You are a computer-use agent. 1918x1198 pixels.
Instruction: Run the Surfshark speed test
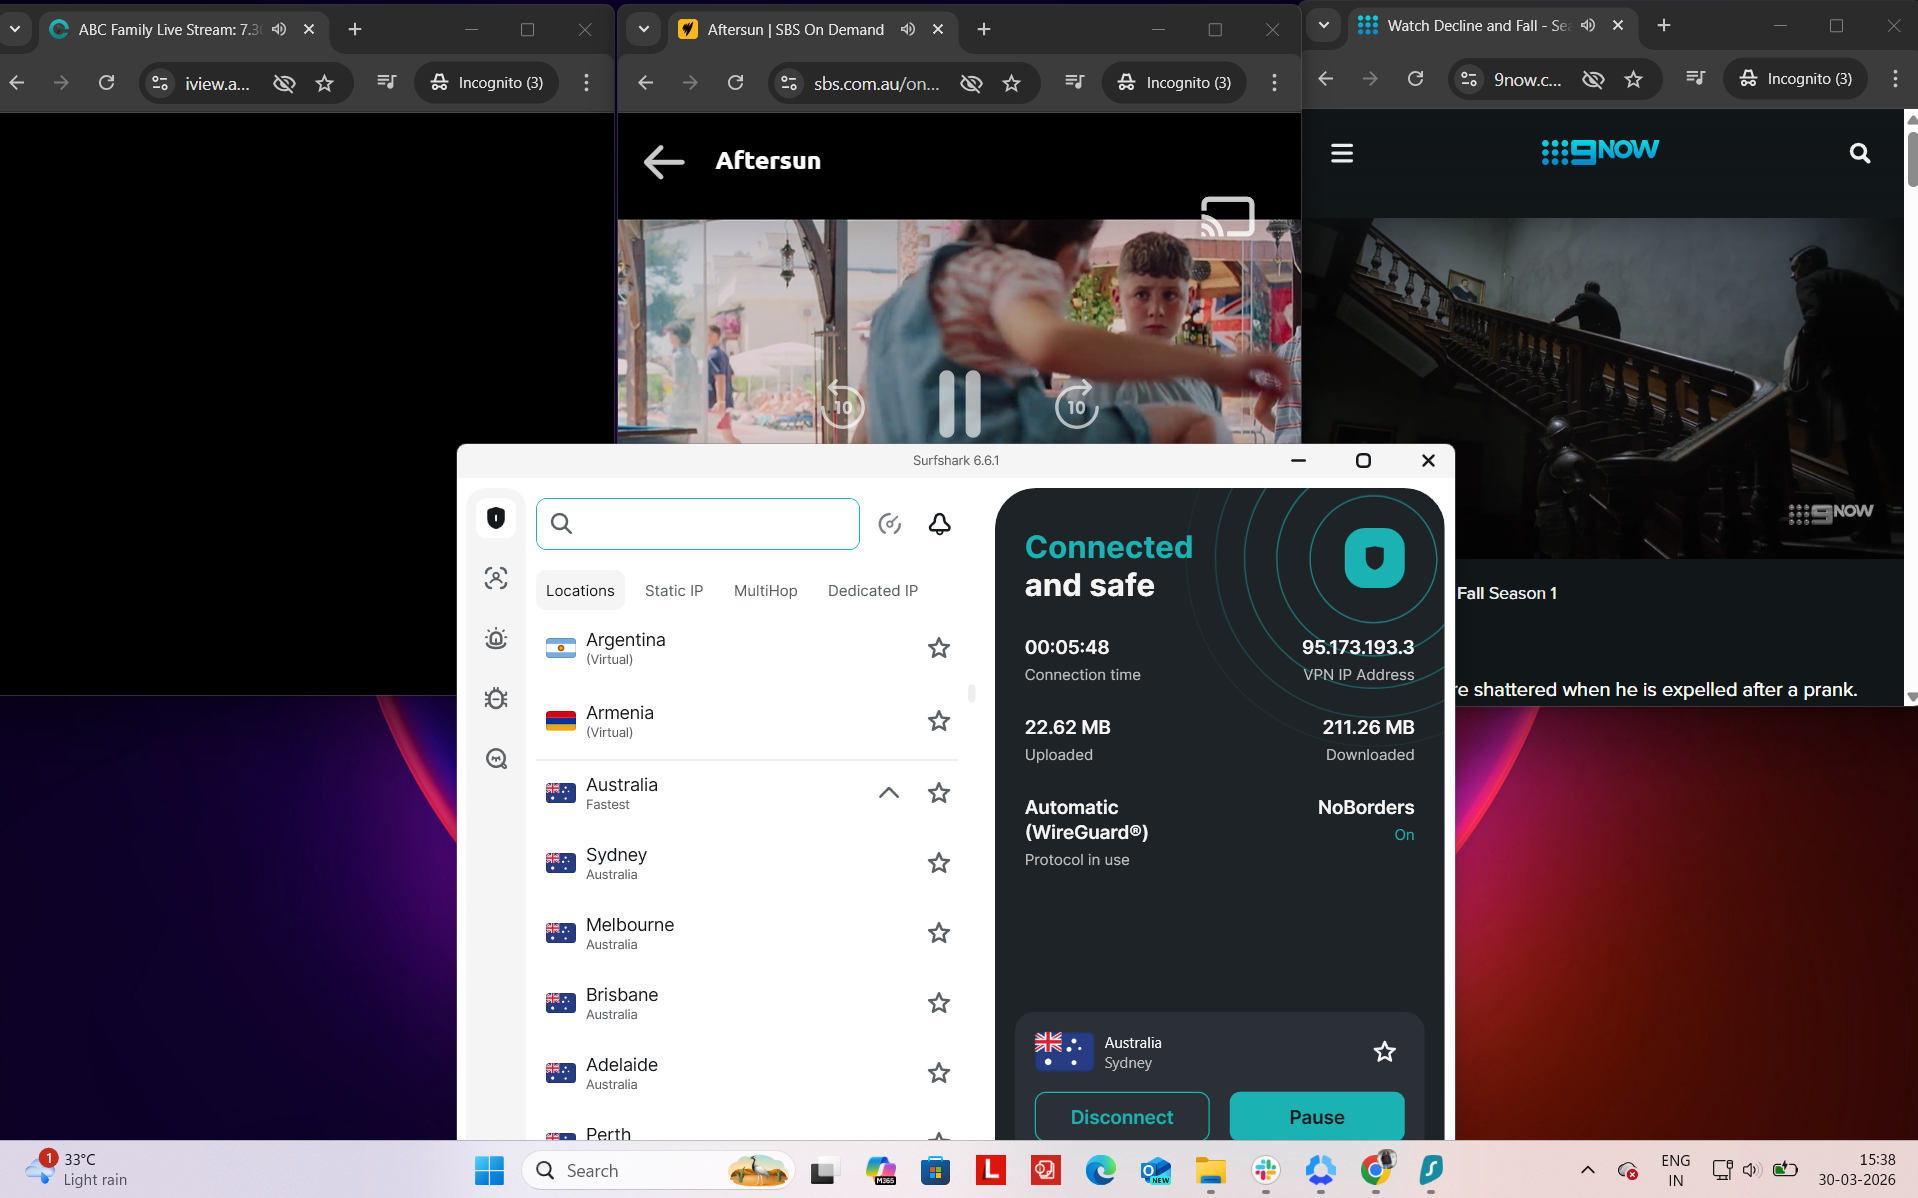point(890,523)
